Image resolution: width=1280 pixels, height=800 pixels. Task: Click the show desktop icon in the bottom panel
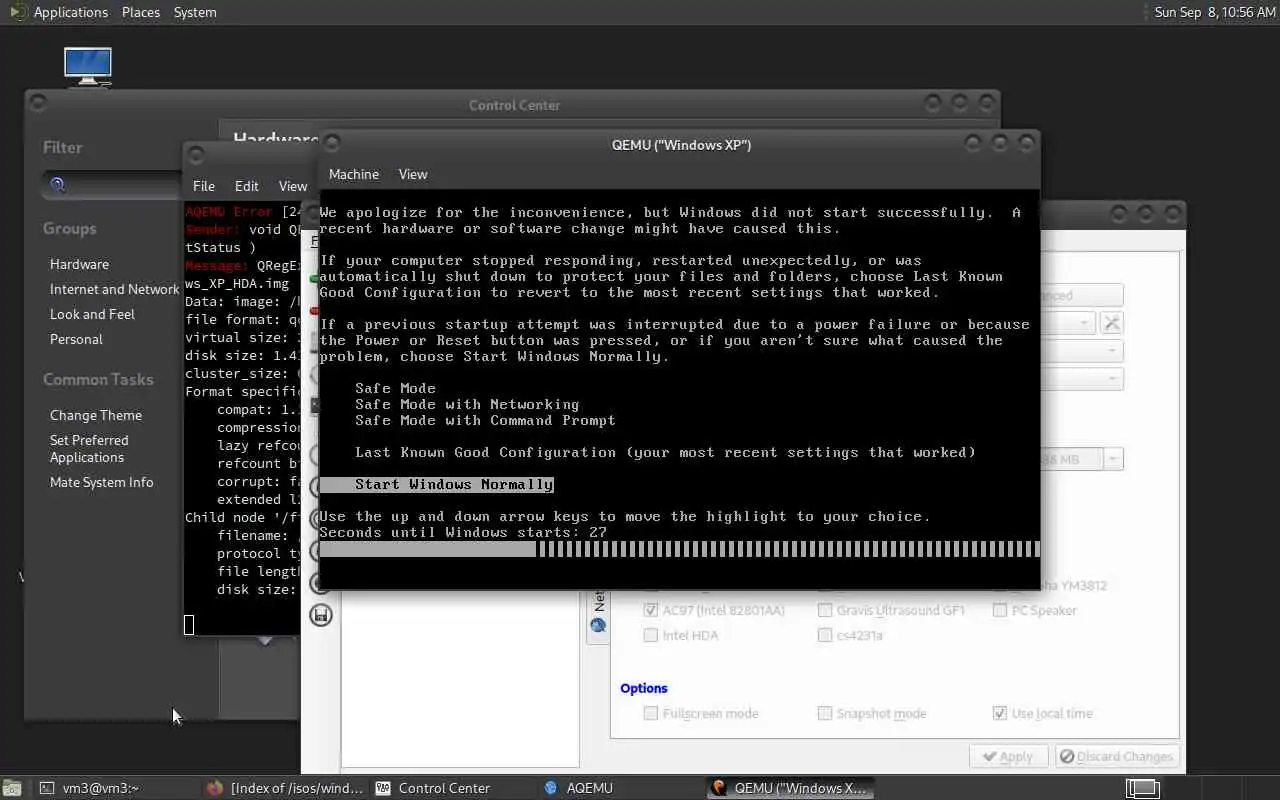coord(11,788)
